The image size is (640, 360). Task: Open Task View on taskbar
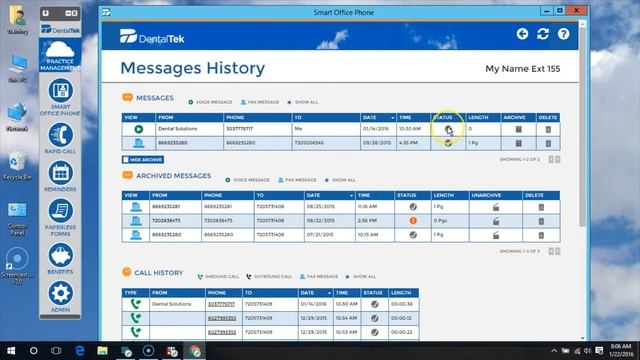point(56,351)
